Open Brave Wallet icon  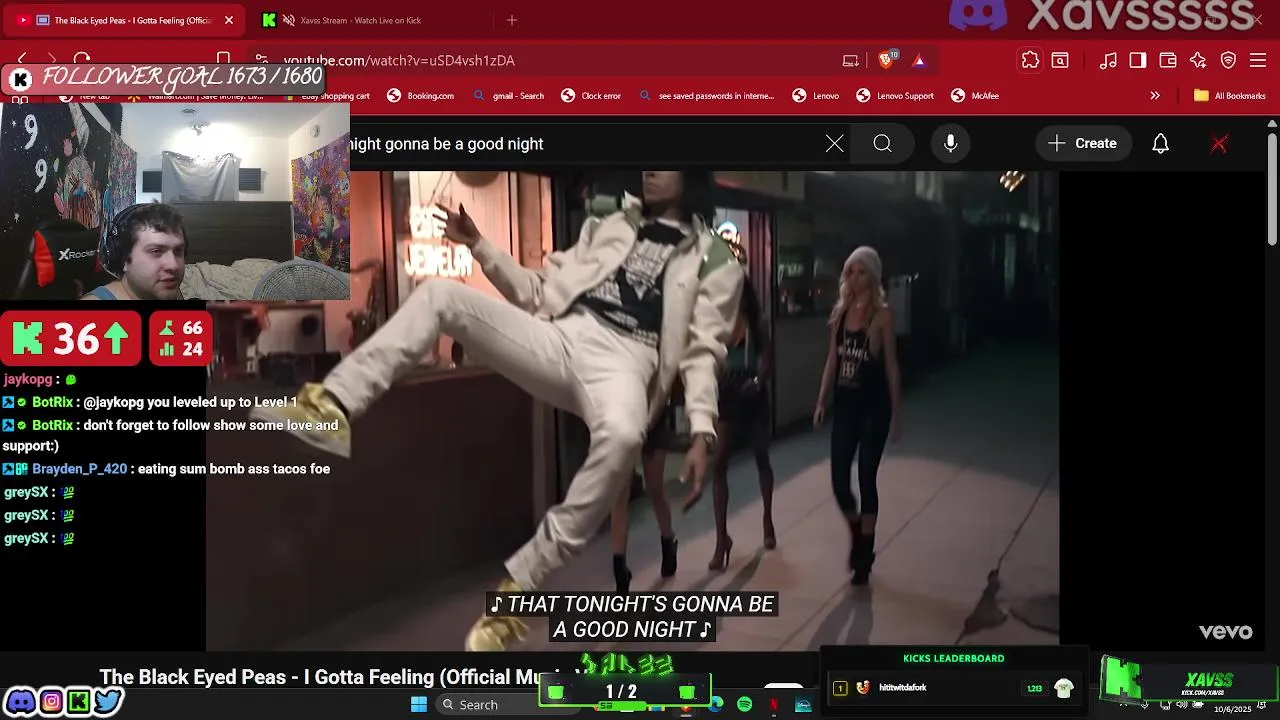[1167, 60]
